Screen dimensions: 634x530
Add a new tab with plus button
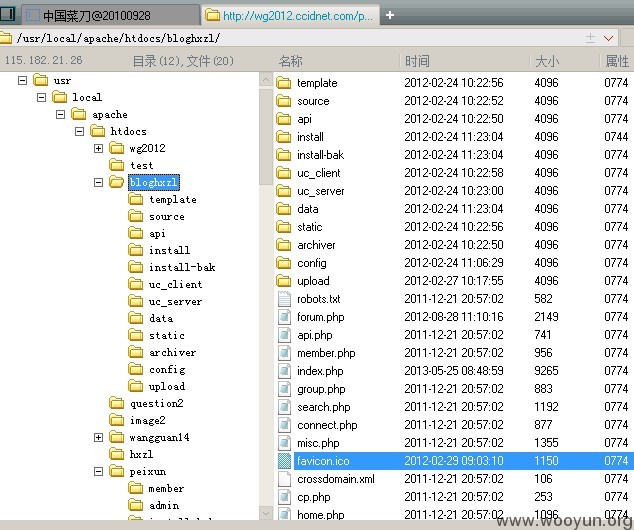pyautogui.click(x=390, y=15)
